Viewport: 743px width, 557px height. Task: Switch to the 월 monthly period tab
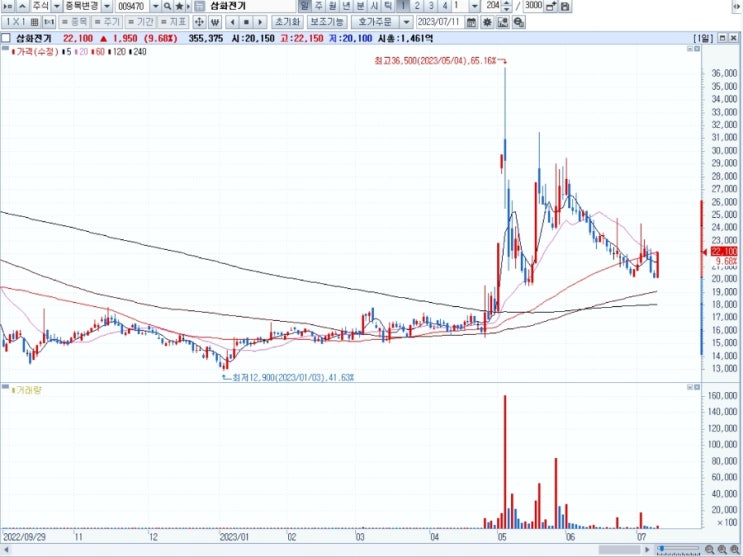[x=333, y=6]
